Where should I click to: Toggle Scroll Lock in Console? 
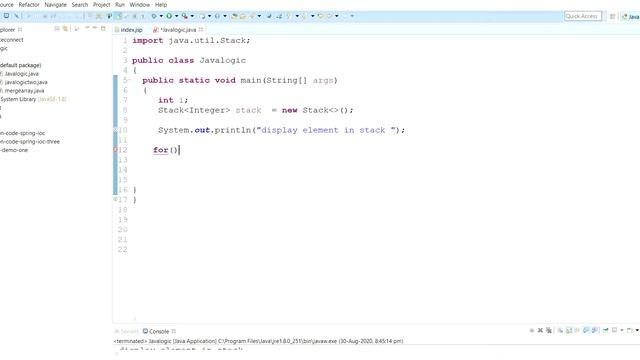point(569,330)
